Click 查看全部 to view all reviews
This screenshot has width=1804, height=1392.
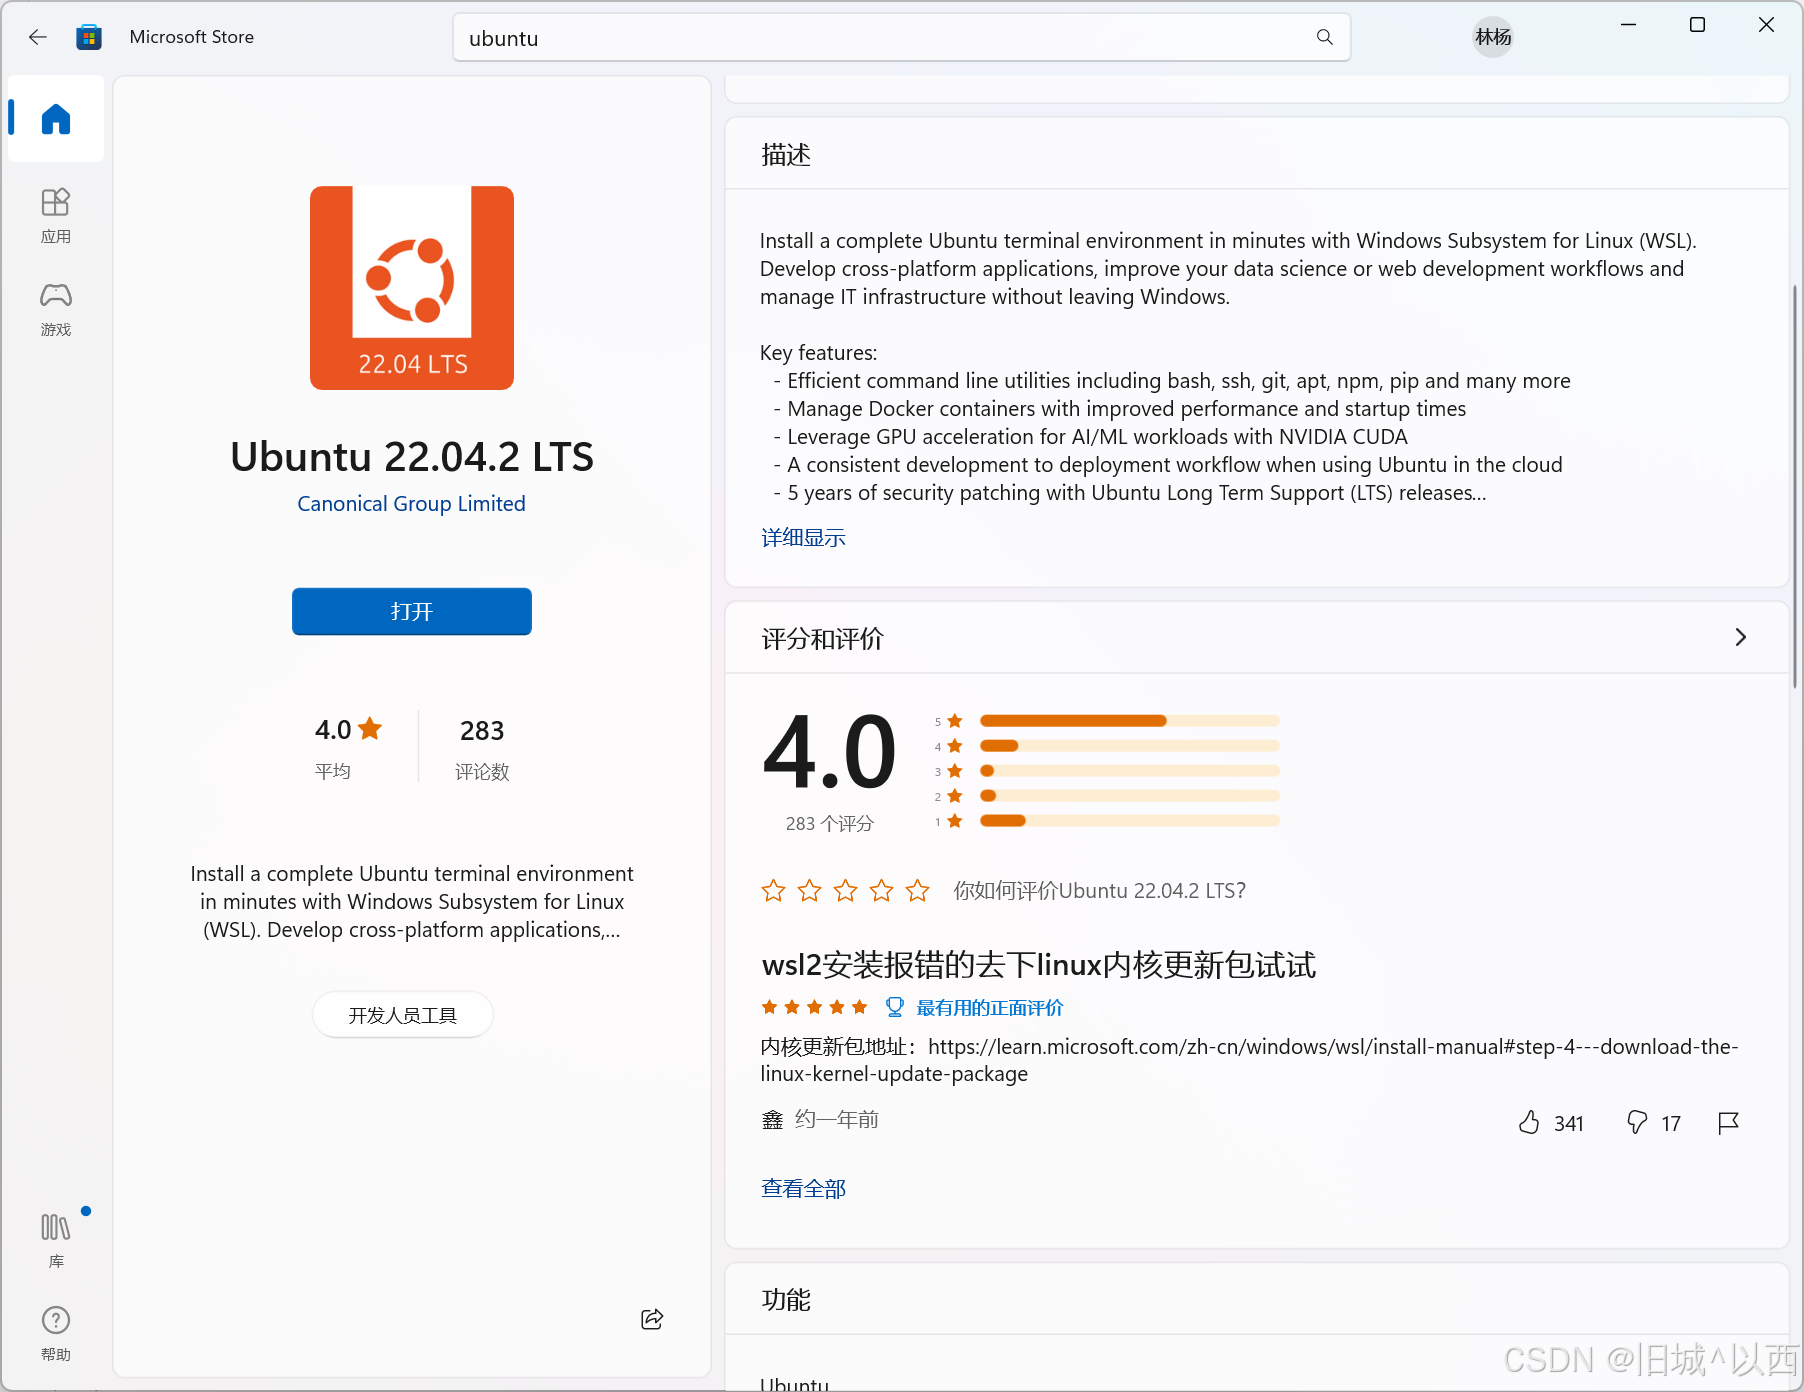coord(803,1189)
